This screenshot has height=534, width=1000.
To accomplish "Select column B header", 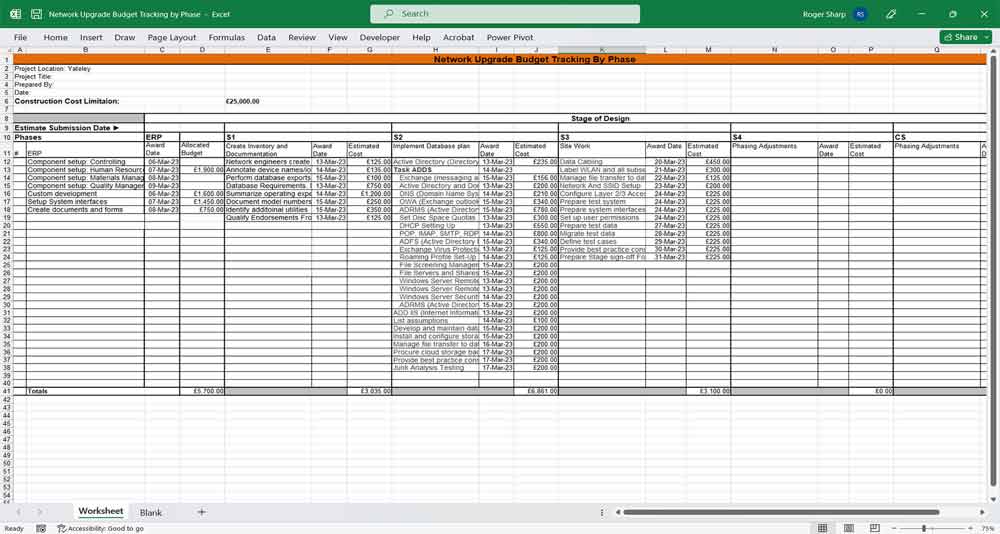I will point(85,50).
